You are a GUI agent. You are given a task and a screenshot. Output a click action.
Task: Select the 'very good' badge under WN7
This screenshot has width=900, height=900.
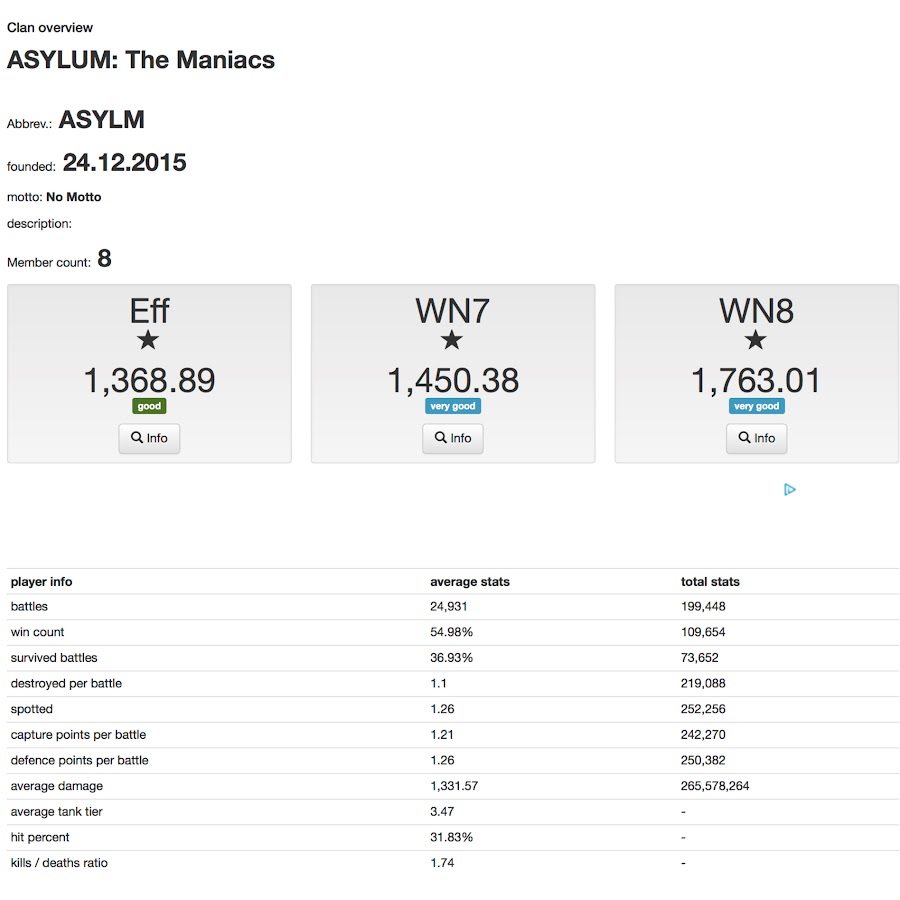click(x=452, y=406)
